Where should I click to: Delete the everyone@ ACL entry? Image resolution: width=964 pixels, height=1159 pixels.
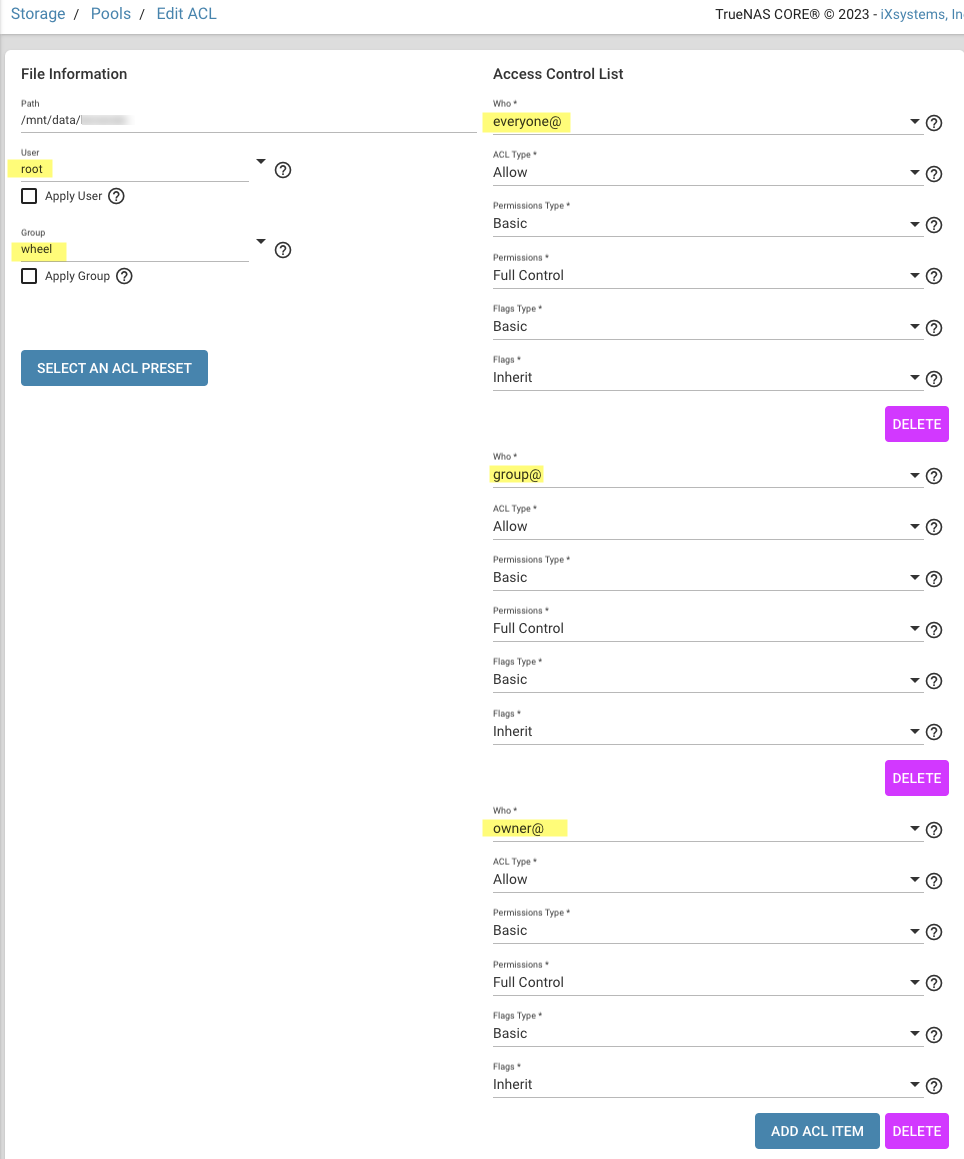[x=916, y=424]
